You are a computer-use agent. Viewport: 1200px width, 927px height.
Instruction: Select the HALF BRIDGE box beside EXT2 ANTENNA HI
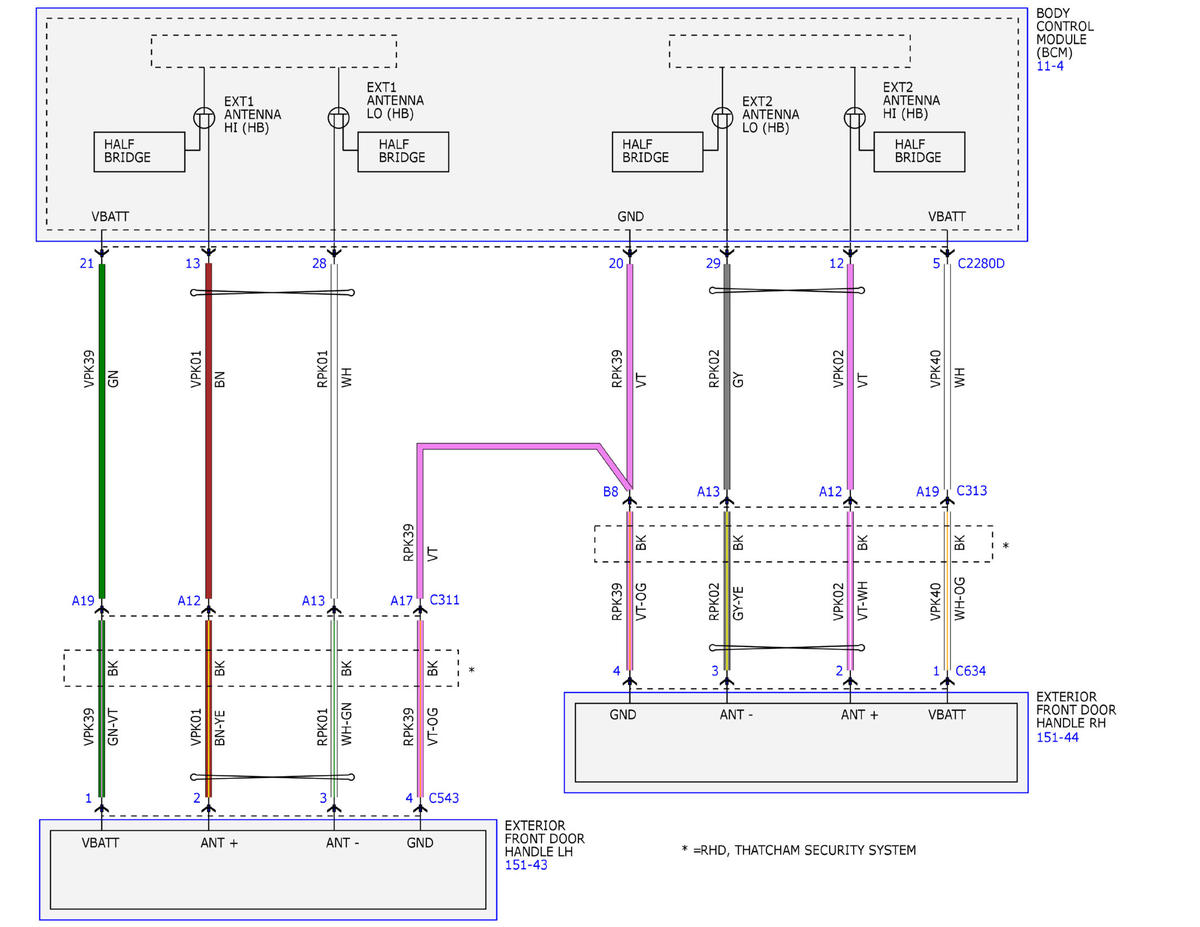click(920, 151)
